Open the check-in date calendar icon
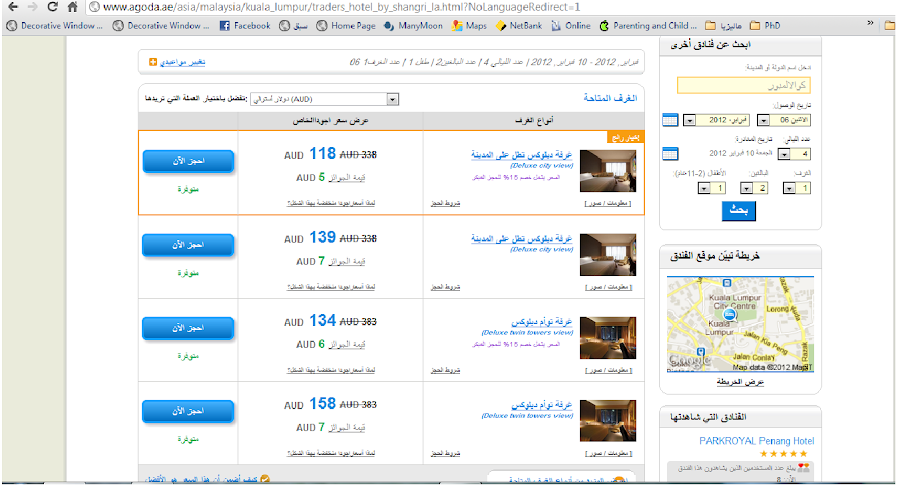This screenshot has height=485, width=912. 670,120
